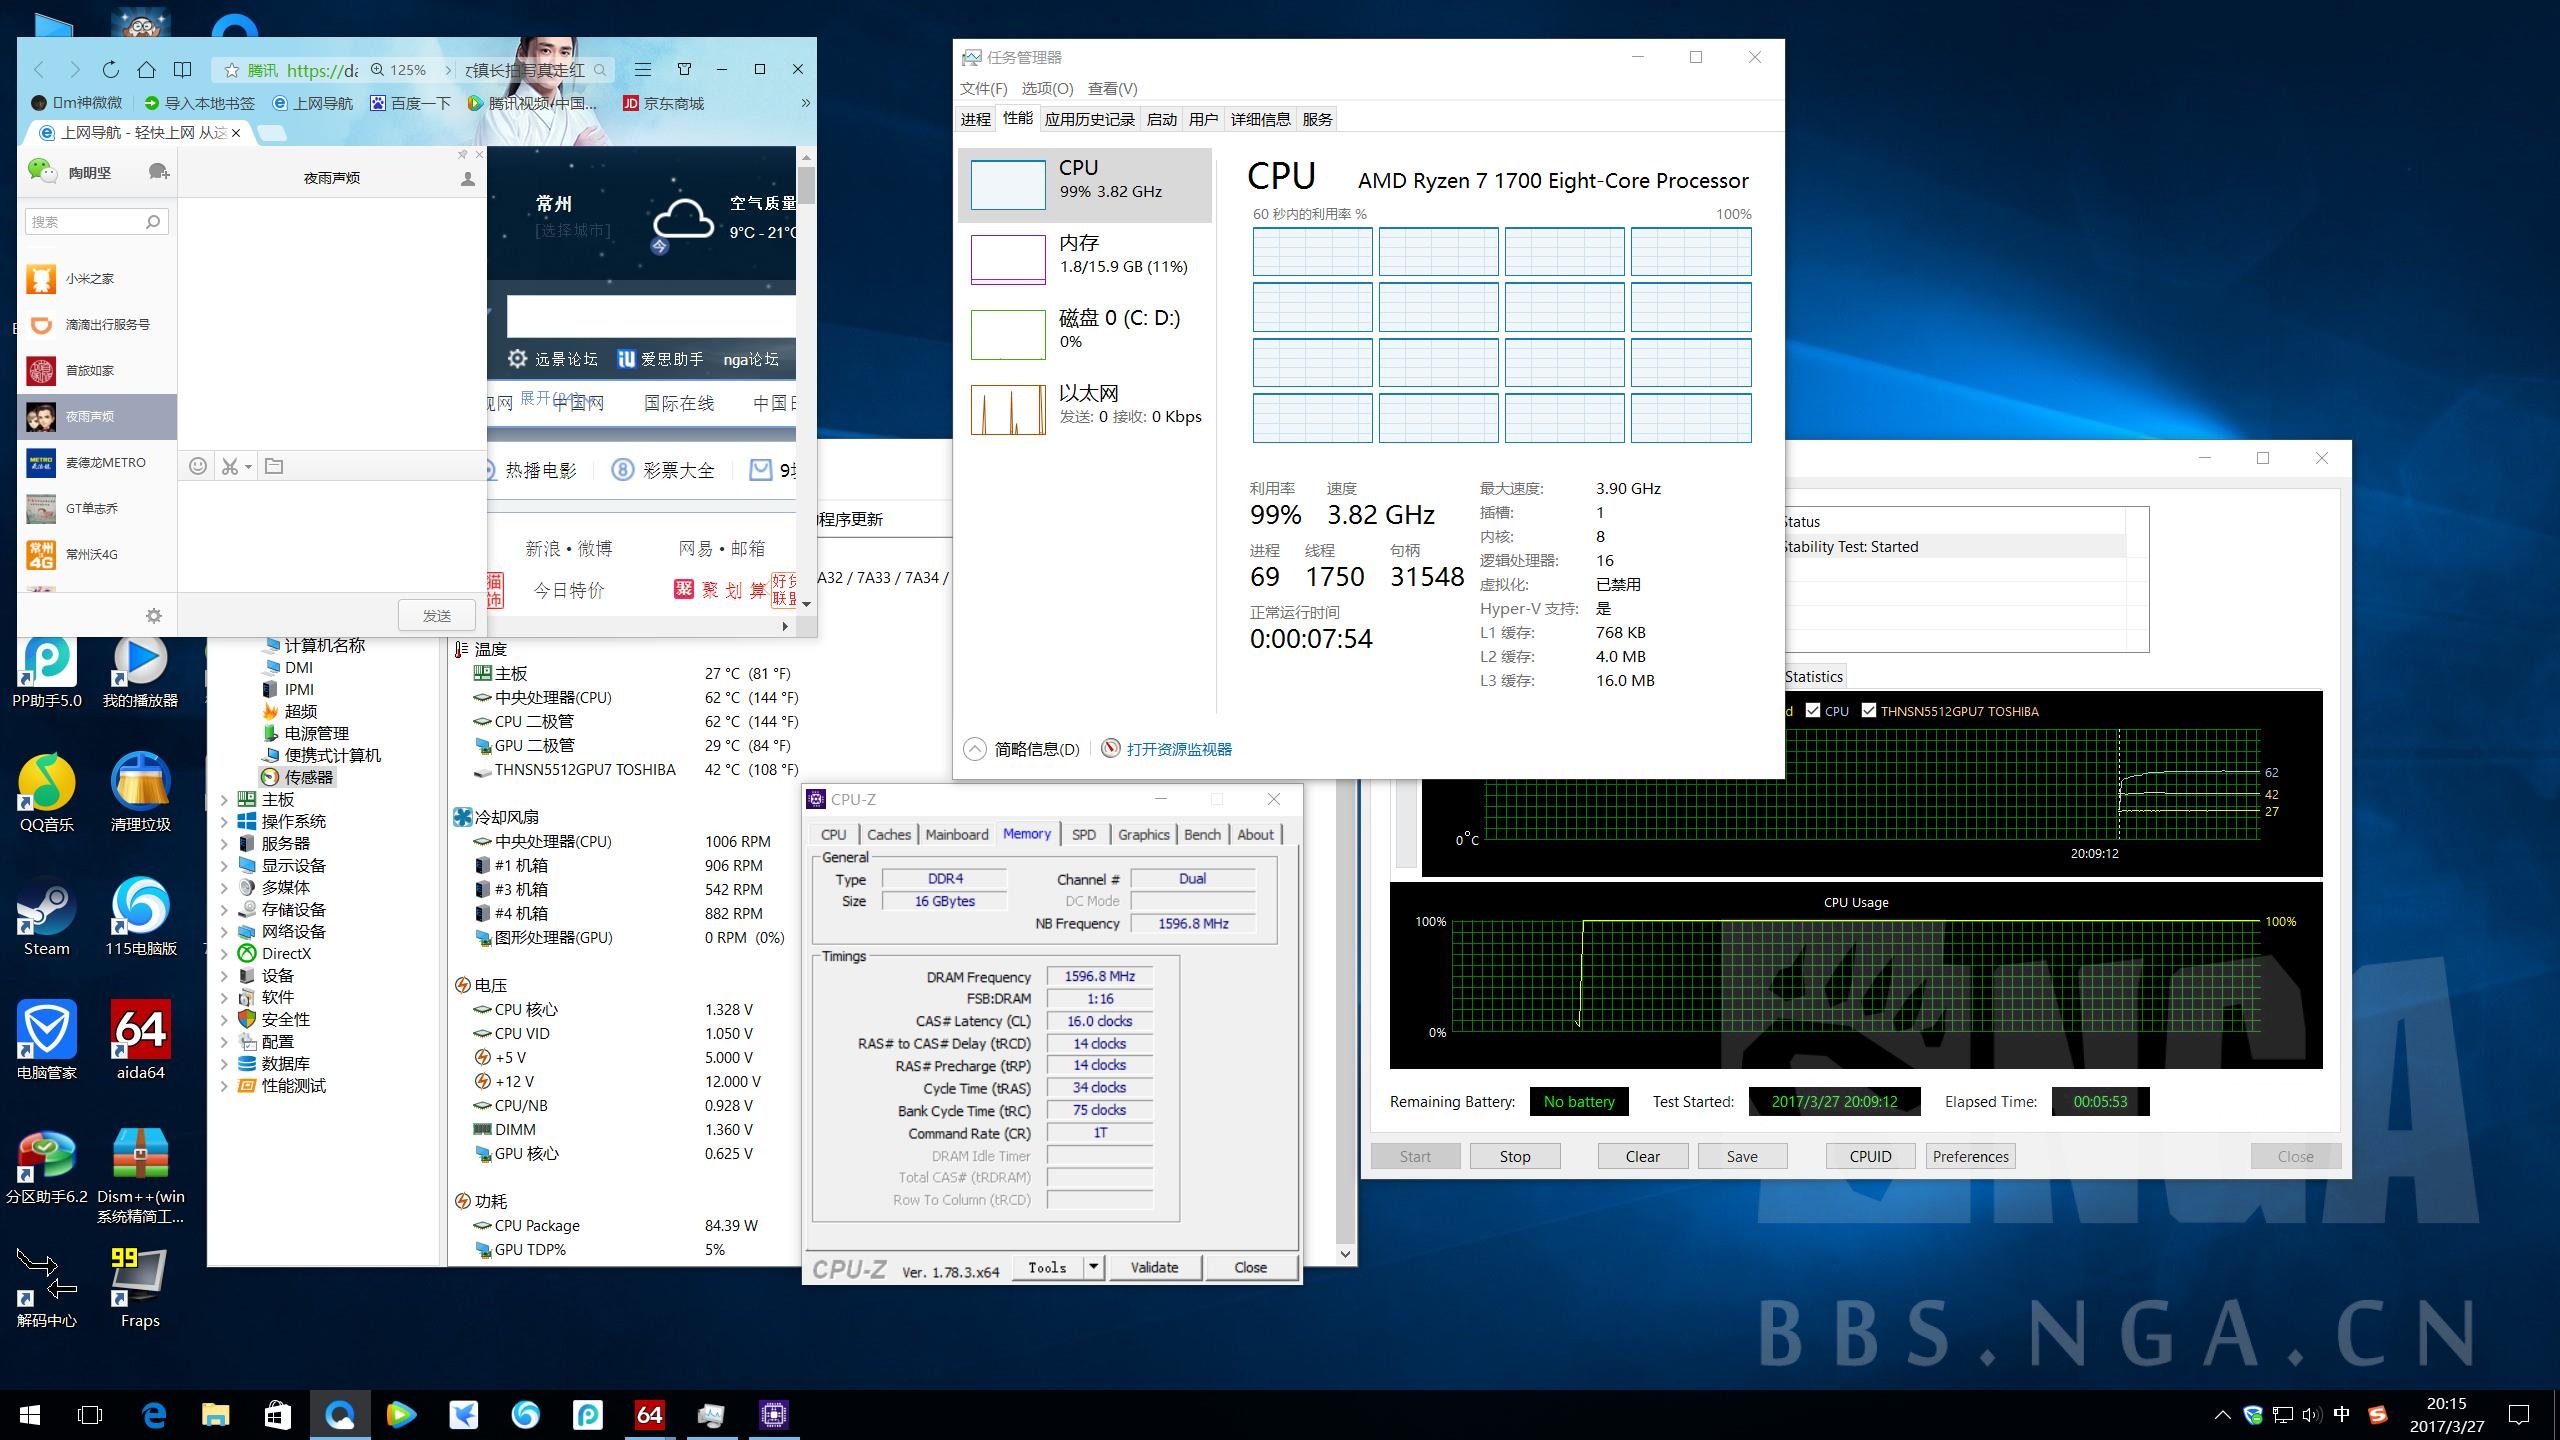This screenshot has height=1440, width=2560.
Task: Switch to 详细信息 tab in Task Manager
Action: [1260, 120]
